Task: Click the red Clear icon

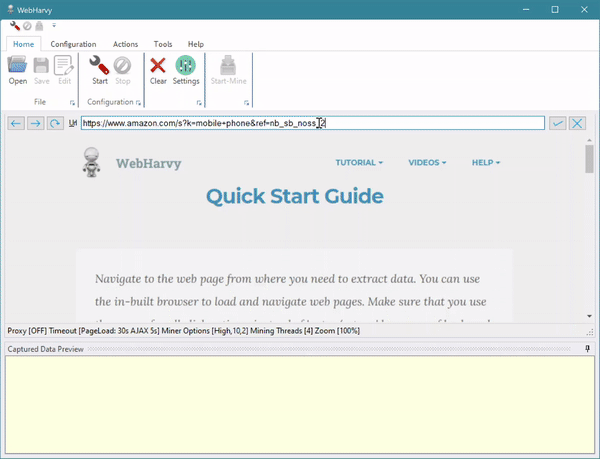Action: point(158,70)
